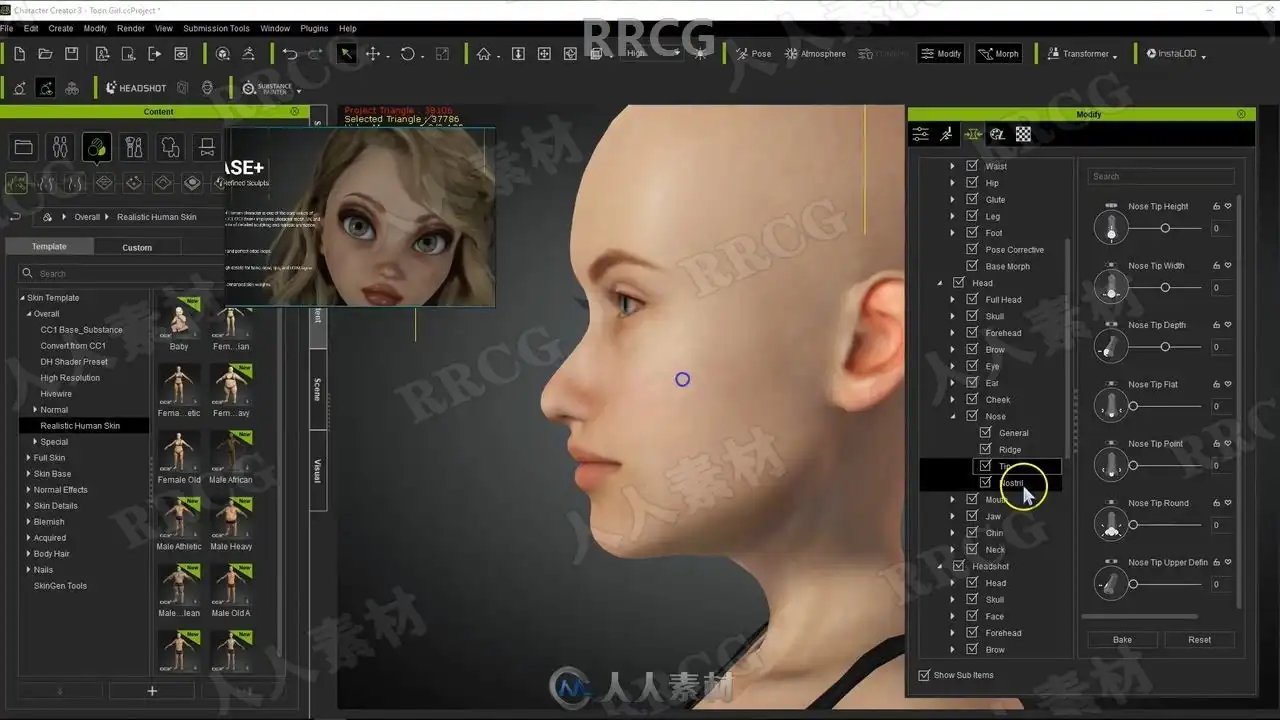Collapse the Headshot group

point(939,566)
